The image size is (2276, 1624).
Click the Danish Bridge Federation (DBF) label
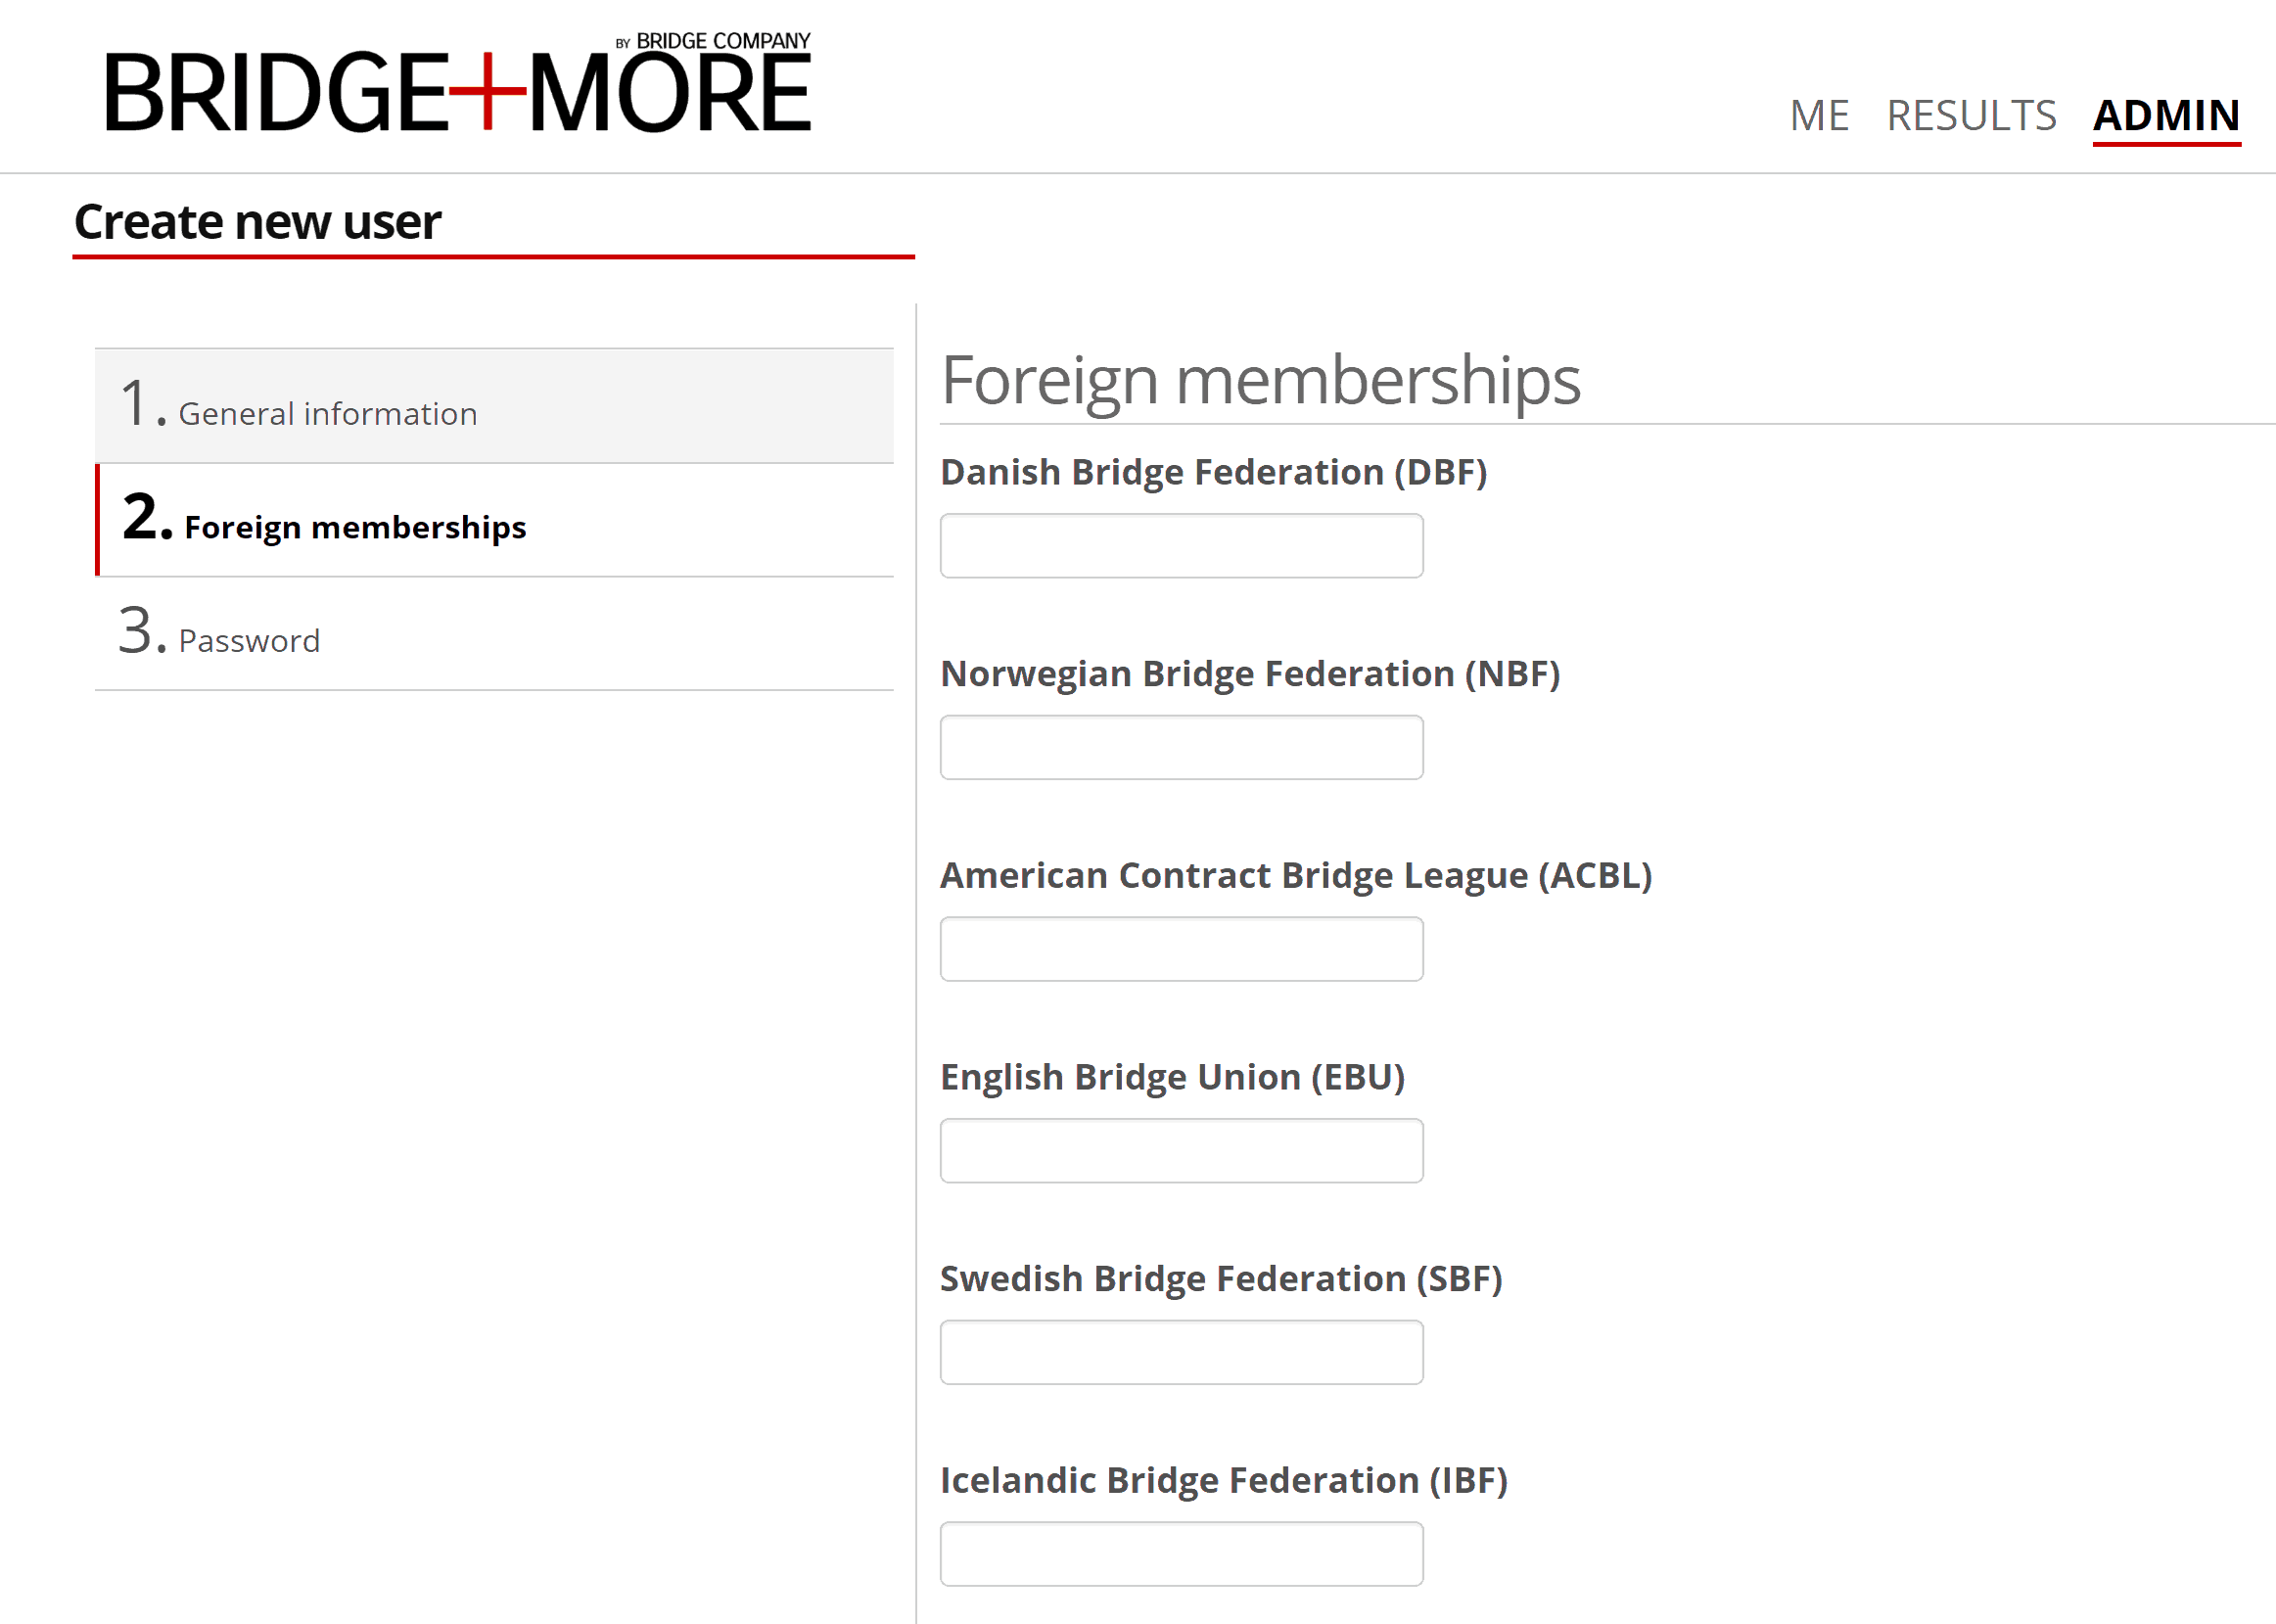(x=1213, y=472)
